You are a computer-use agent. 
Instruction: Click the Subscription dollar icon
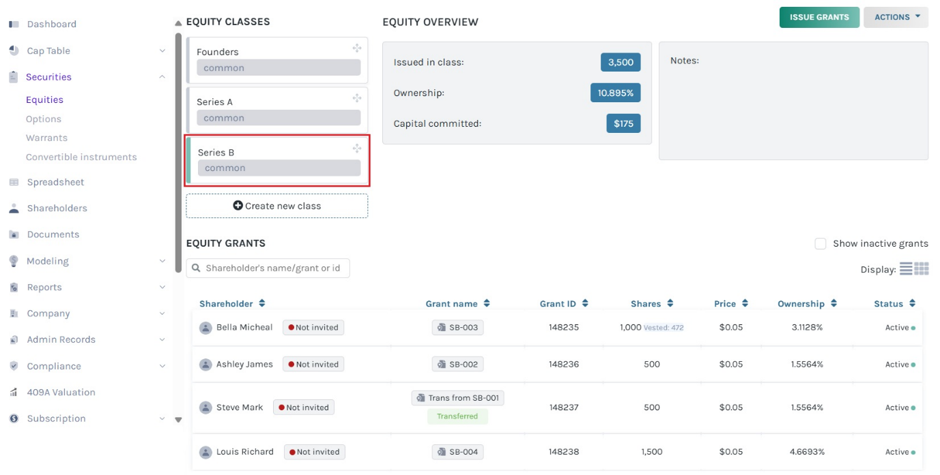click(x=14, y=419)
